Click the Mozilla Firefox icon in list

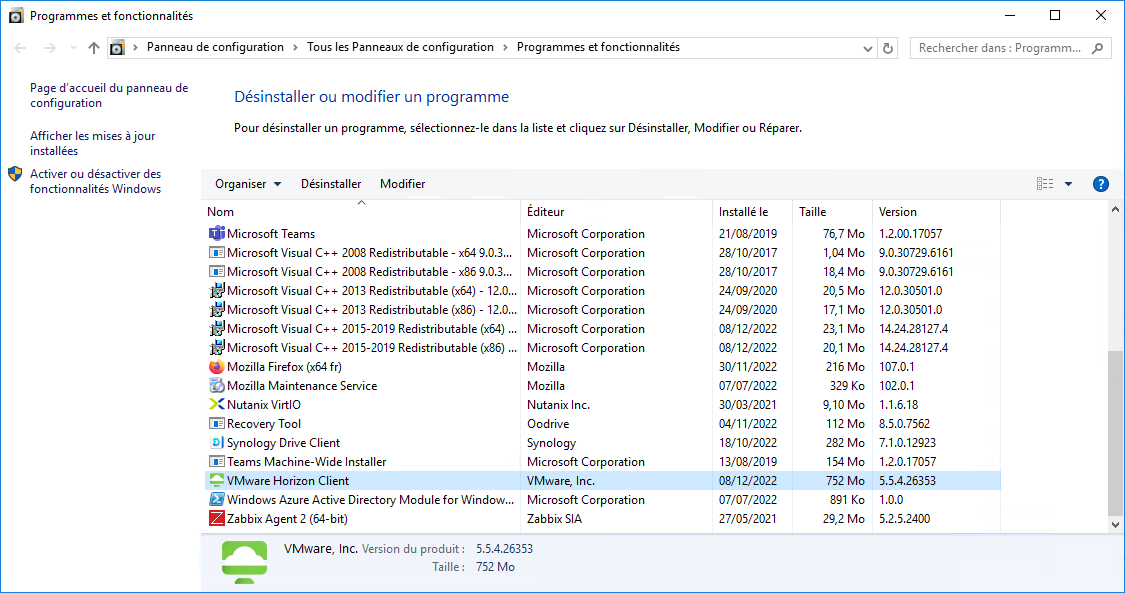(x=216, y=366)
